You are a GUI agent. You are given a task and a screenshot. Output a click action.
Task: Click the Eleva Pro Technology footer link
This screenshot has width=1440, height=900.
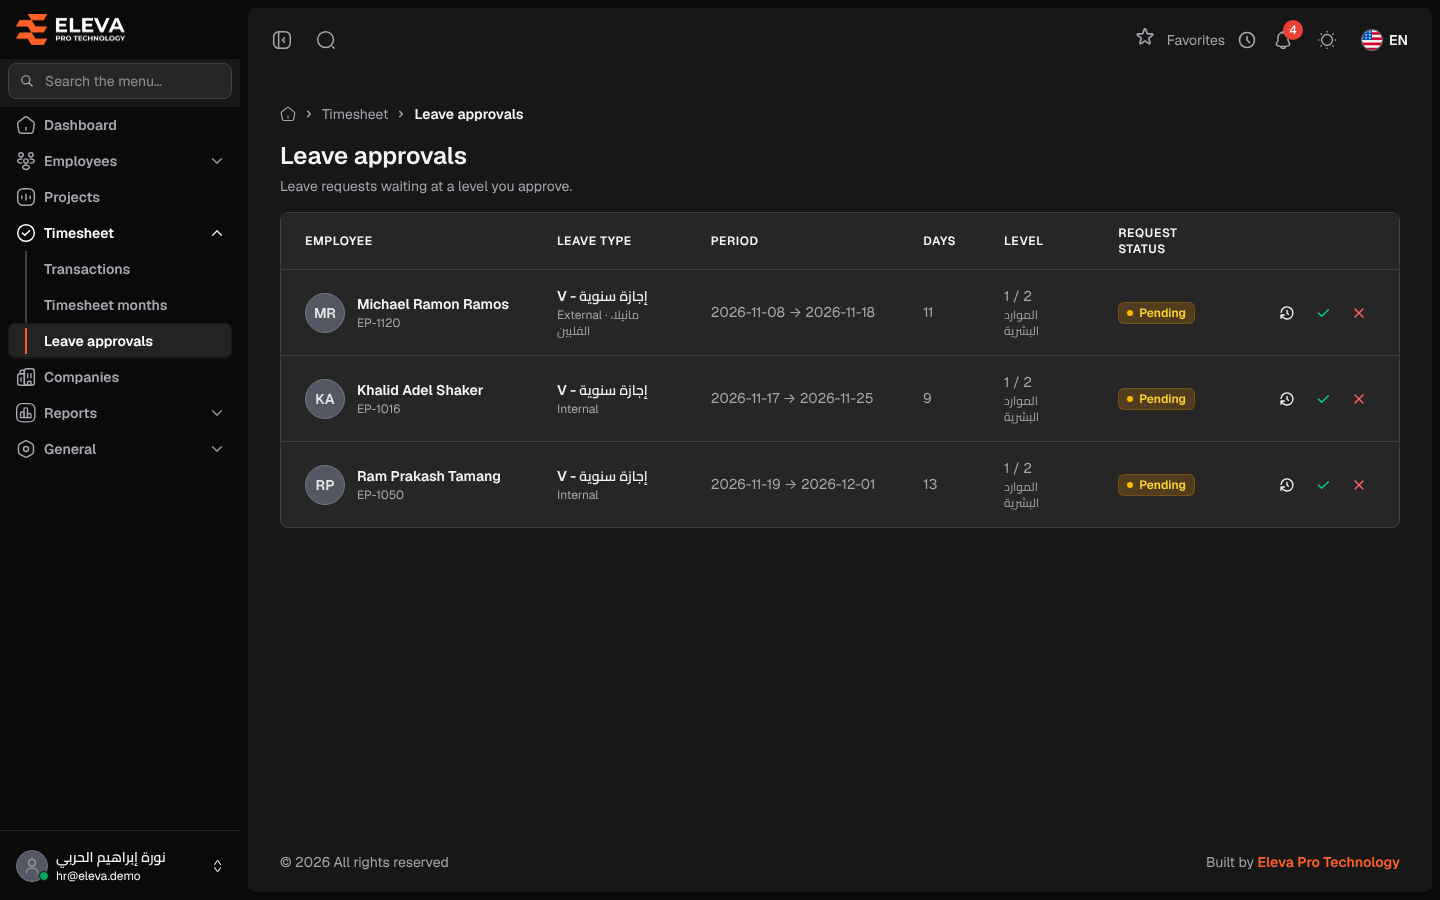(1328, 862)
